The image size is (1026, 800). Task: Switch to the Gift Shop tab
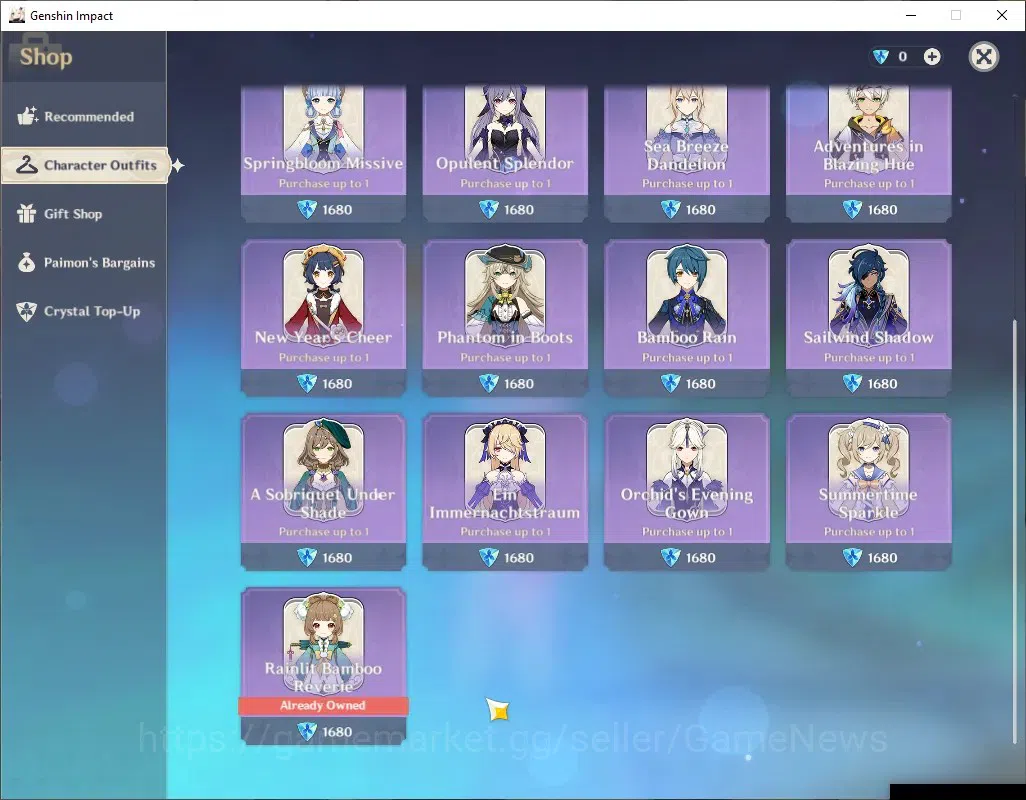tap(84, 213)
